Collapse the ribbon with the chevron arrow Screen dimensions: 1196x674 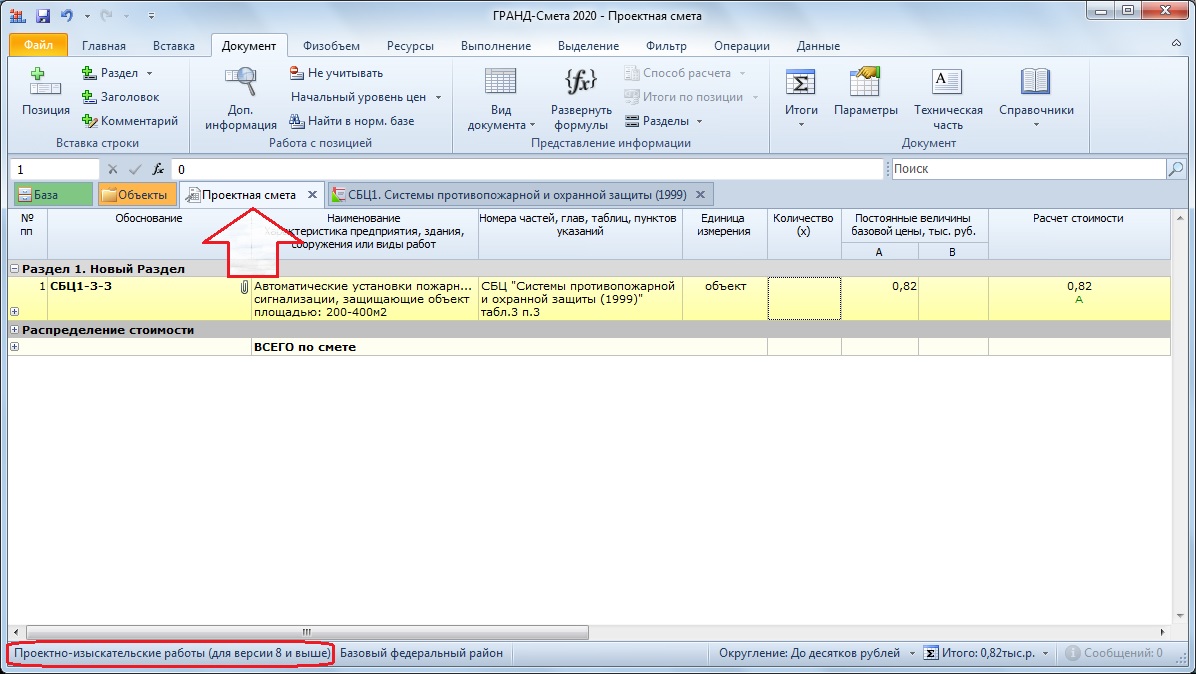pyautogui.click(x=1176, y=43)
